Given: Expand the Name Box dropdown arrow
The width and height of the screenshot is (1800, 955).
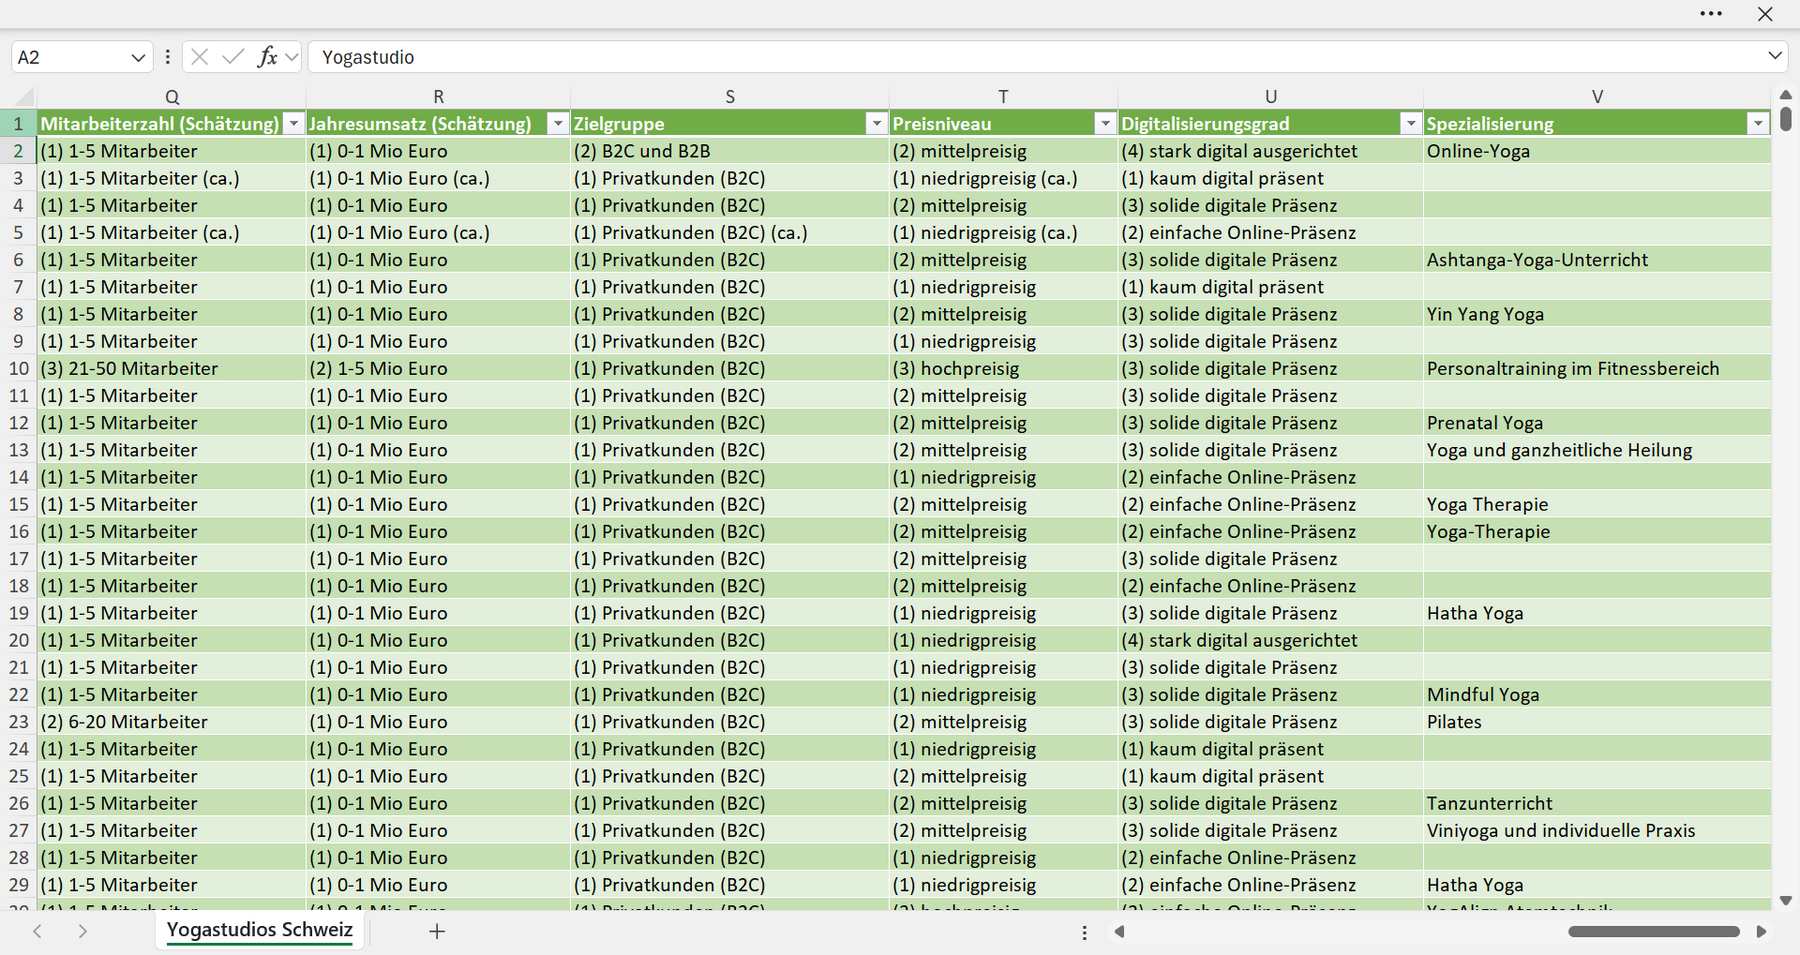Looking at the screenshot, I should tap(138, 58).
